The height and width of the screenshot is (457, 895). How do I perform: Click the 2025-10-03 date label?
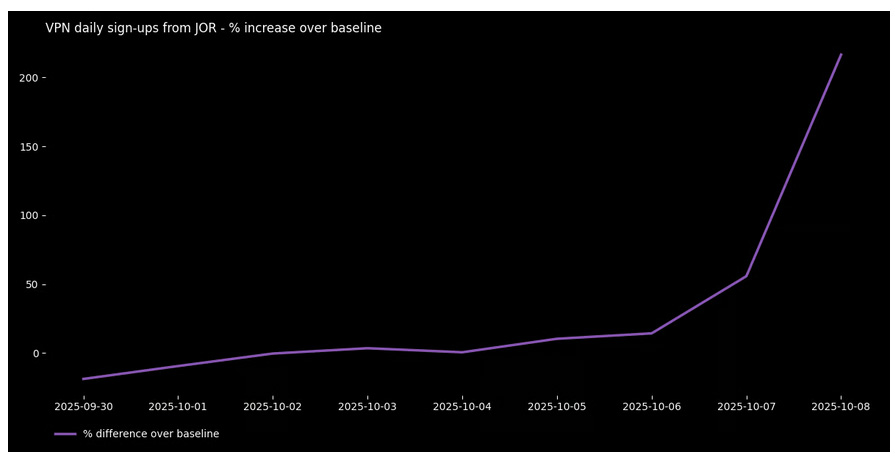pos(367,407)
